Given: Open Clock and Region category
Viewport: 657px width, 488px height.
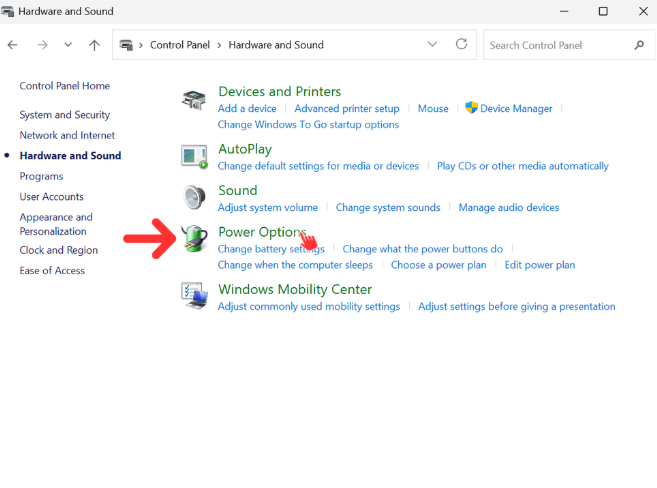Looking at the screenshot, I should tap(59, 250).
